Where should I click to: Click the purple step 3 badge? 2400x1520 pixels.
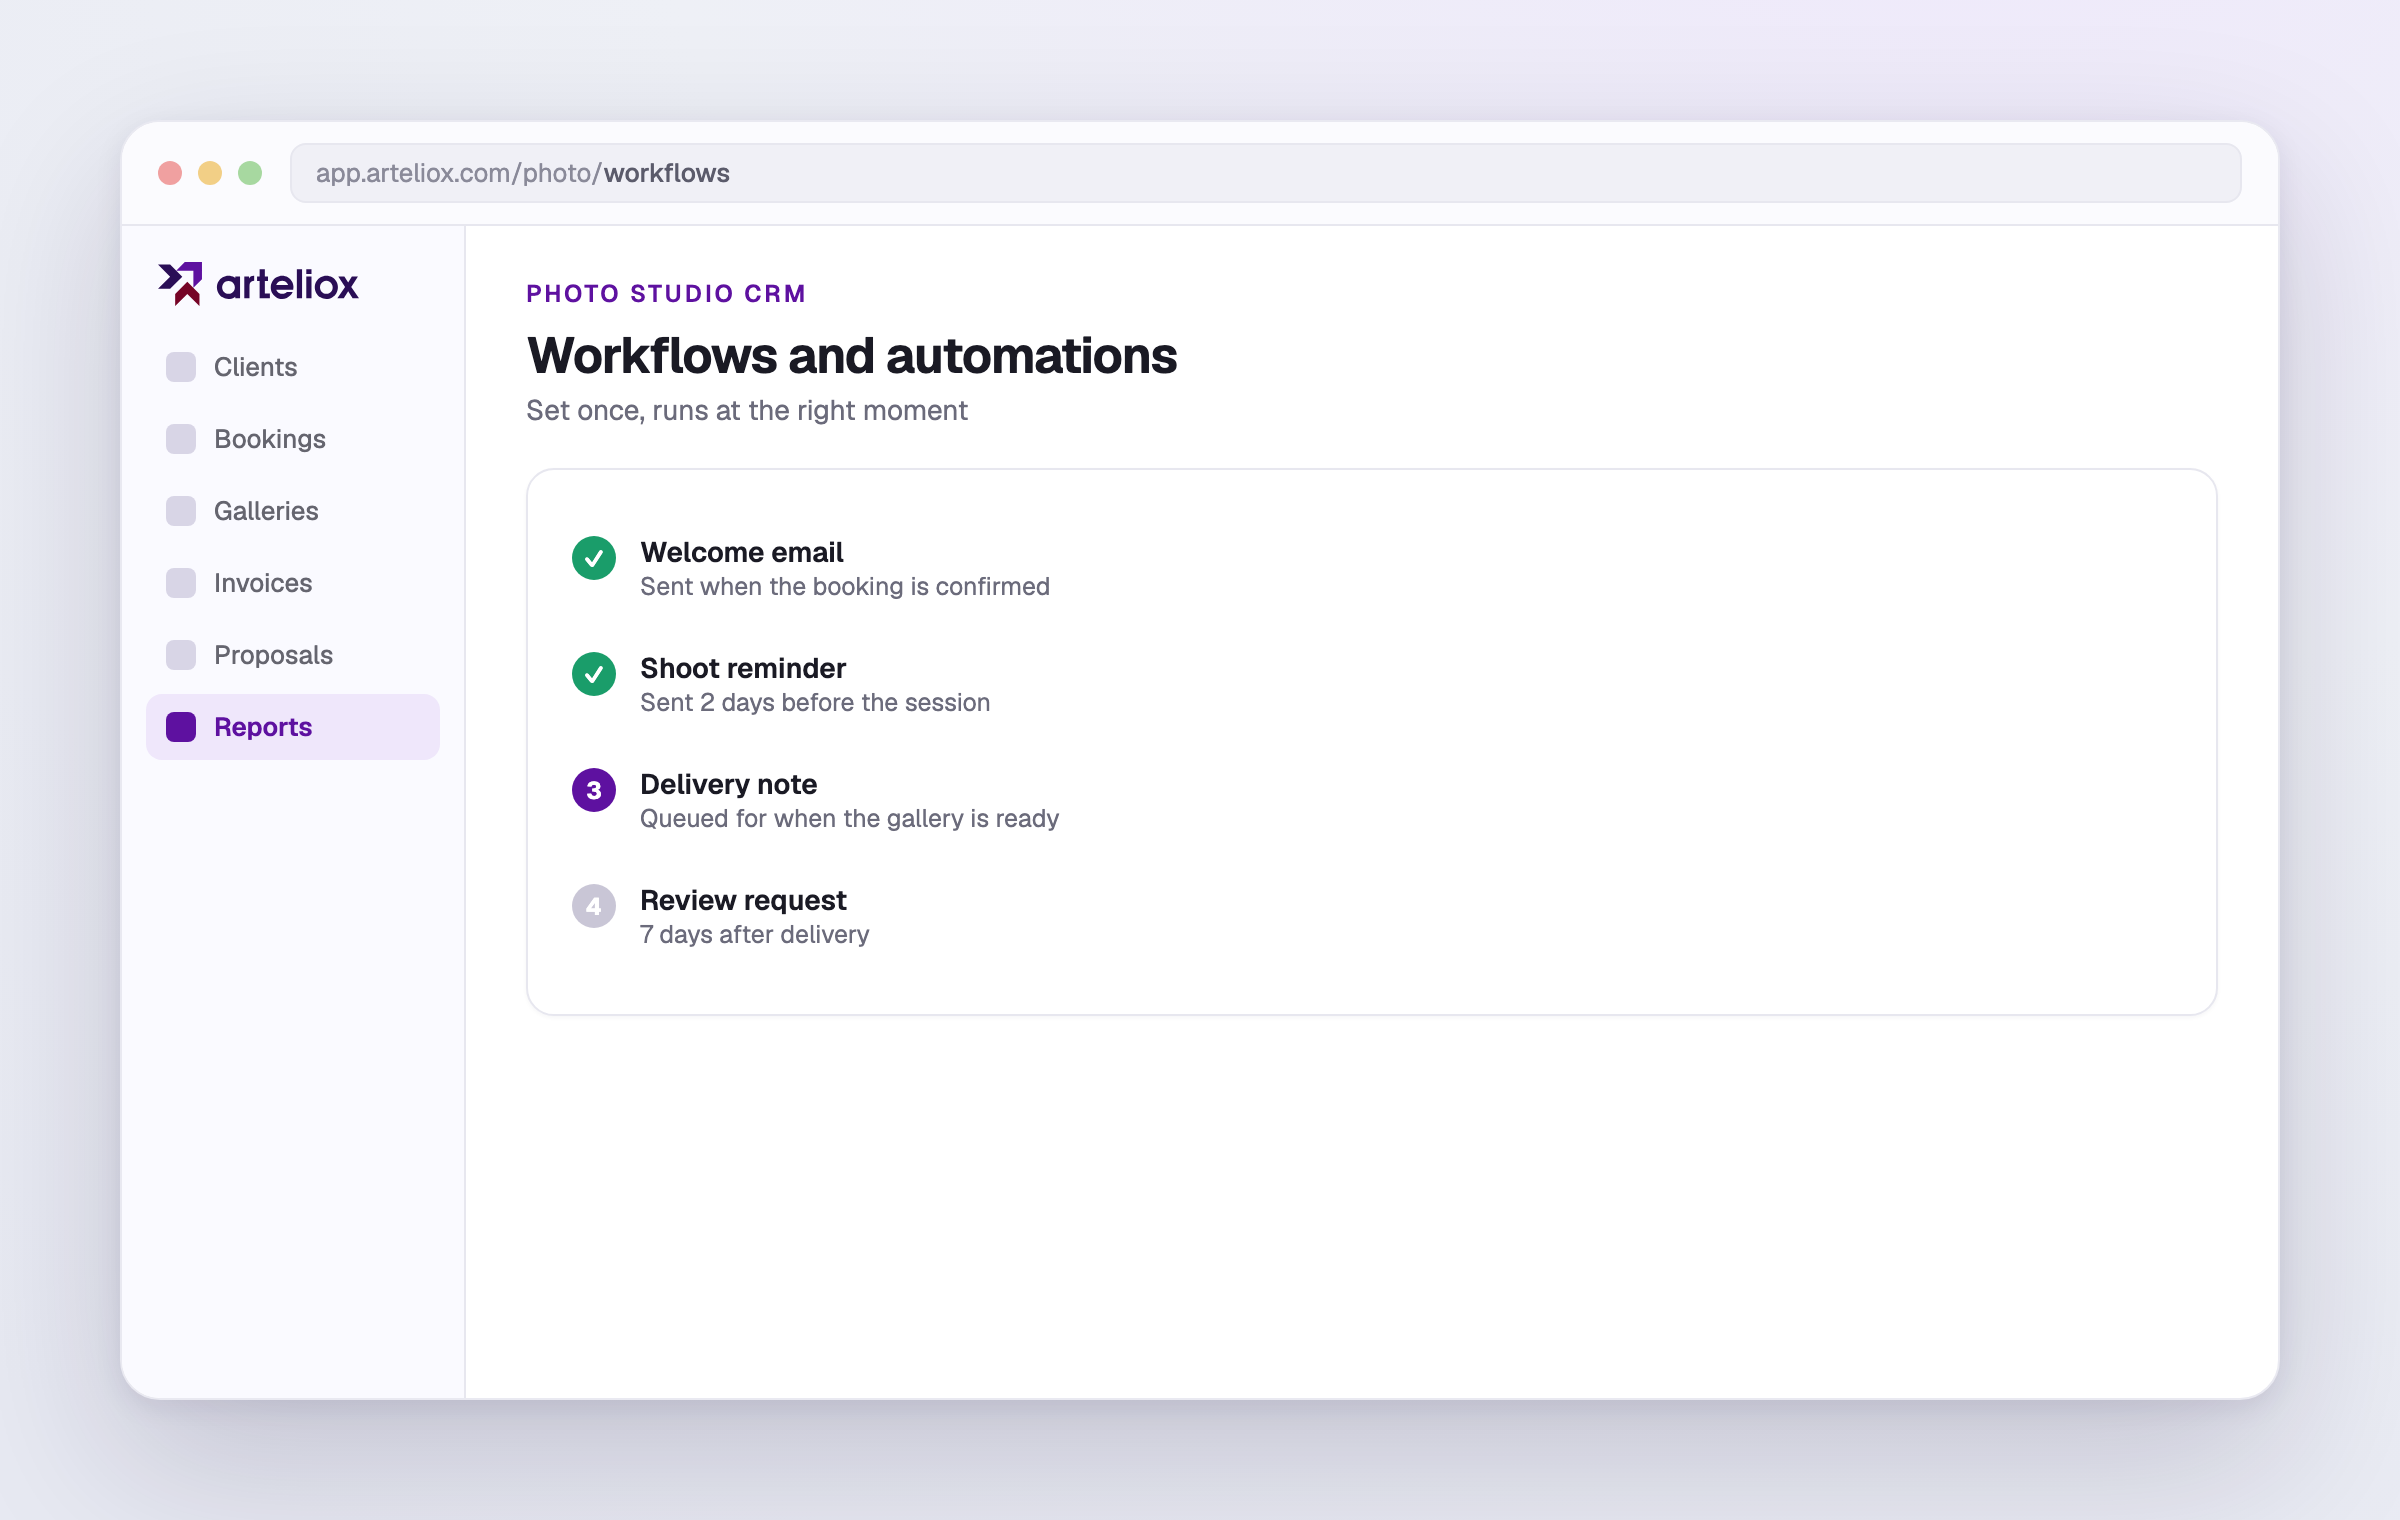pyautogui.click(x=594, y=790)
